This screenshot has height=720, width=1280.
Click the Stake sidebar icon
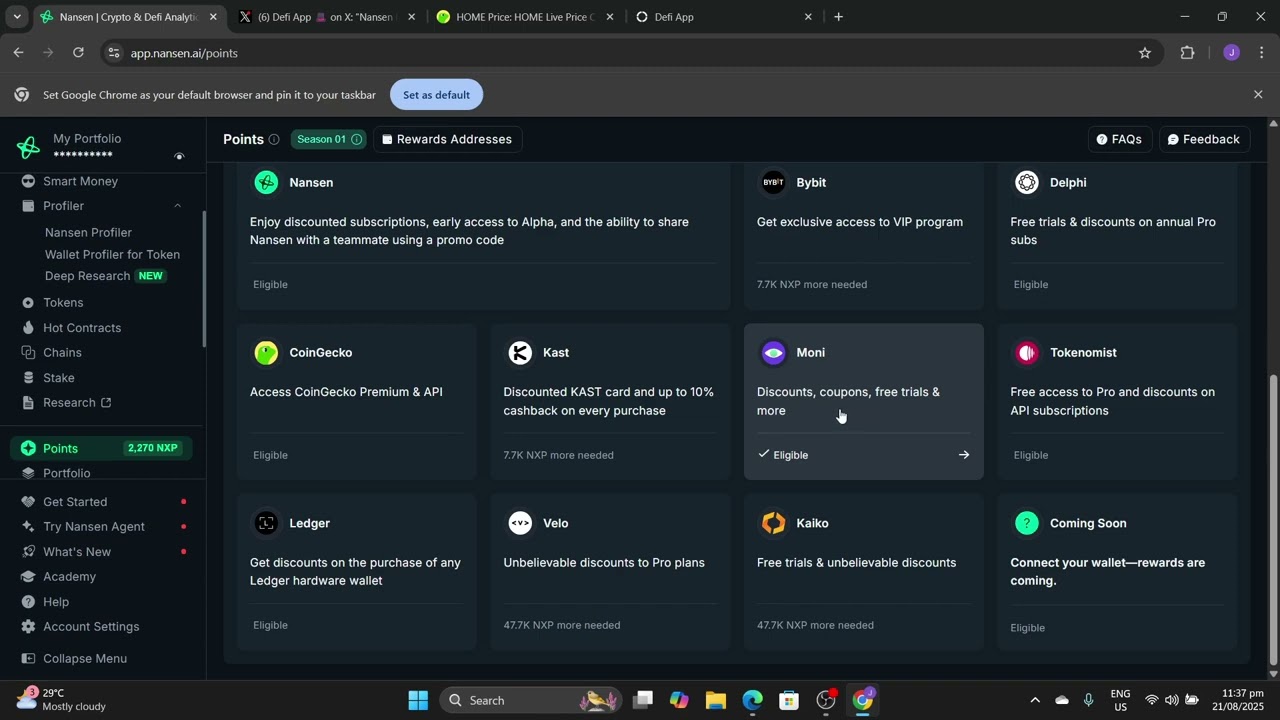28,378
